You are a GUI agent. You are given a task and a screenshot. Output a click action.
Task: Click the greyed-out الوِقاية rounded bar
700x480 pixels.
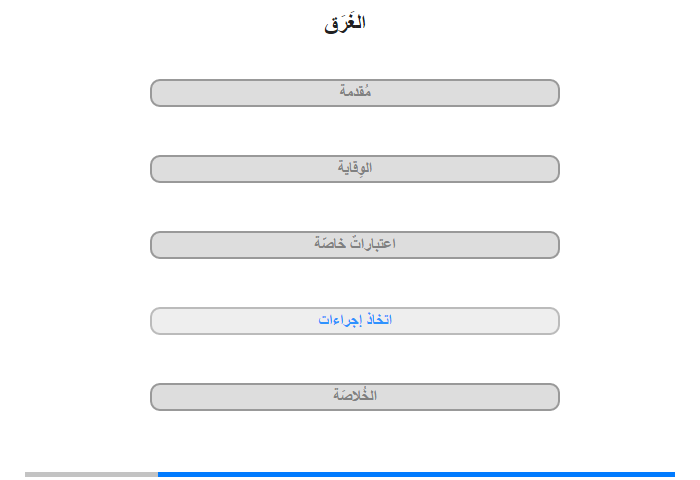click(x=354, y=169)
